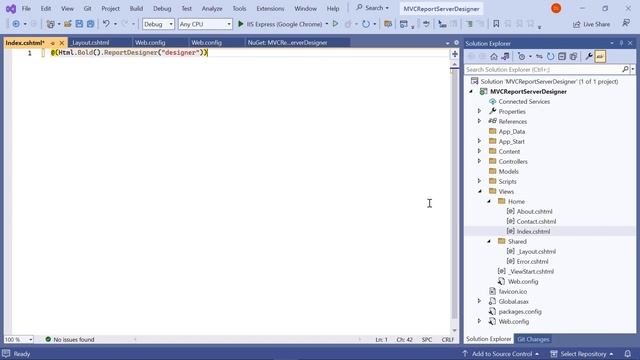Image resolution: width=640 pixels, height=360 pixels.
Task: Open the Extensions menu
Action: click(270, 9)
